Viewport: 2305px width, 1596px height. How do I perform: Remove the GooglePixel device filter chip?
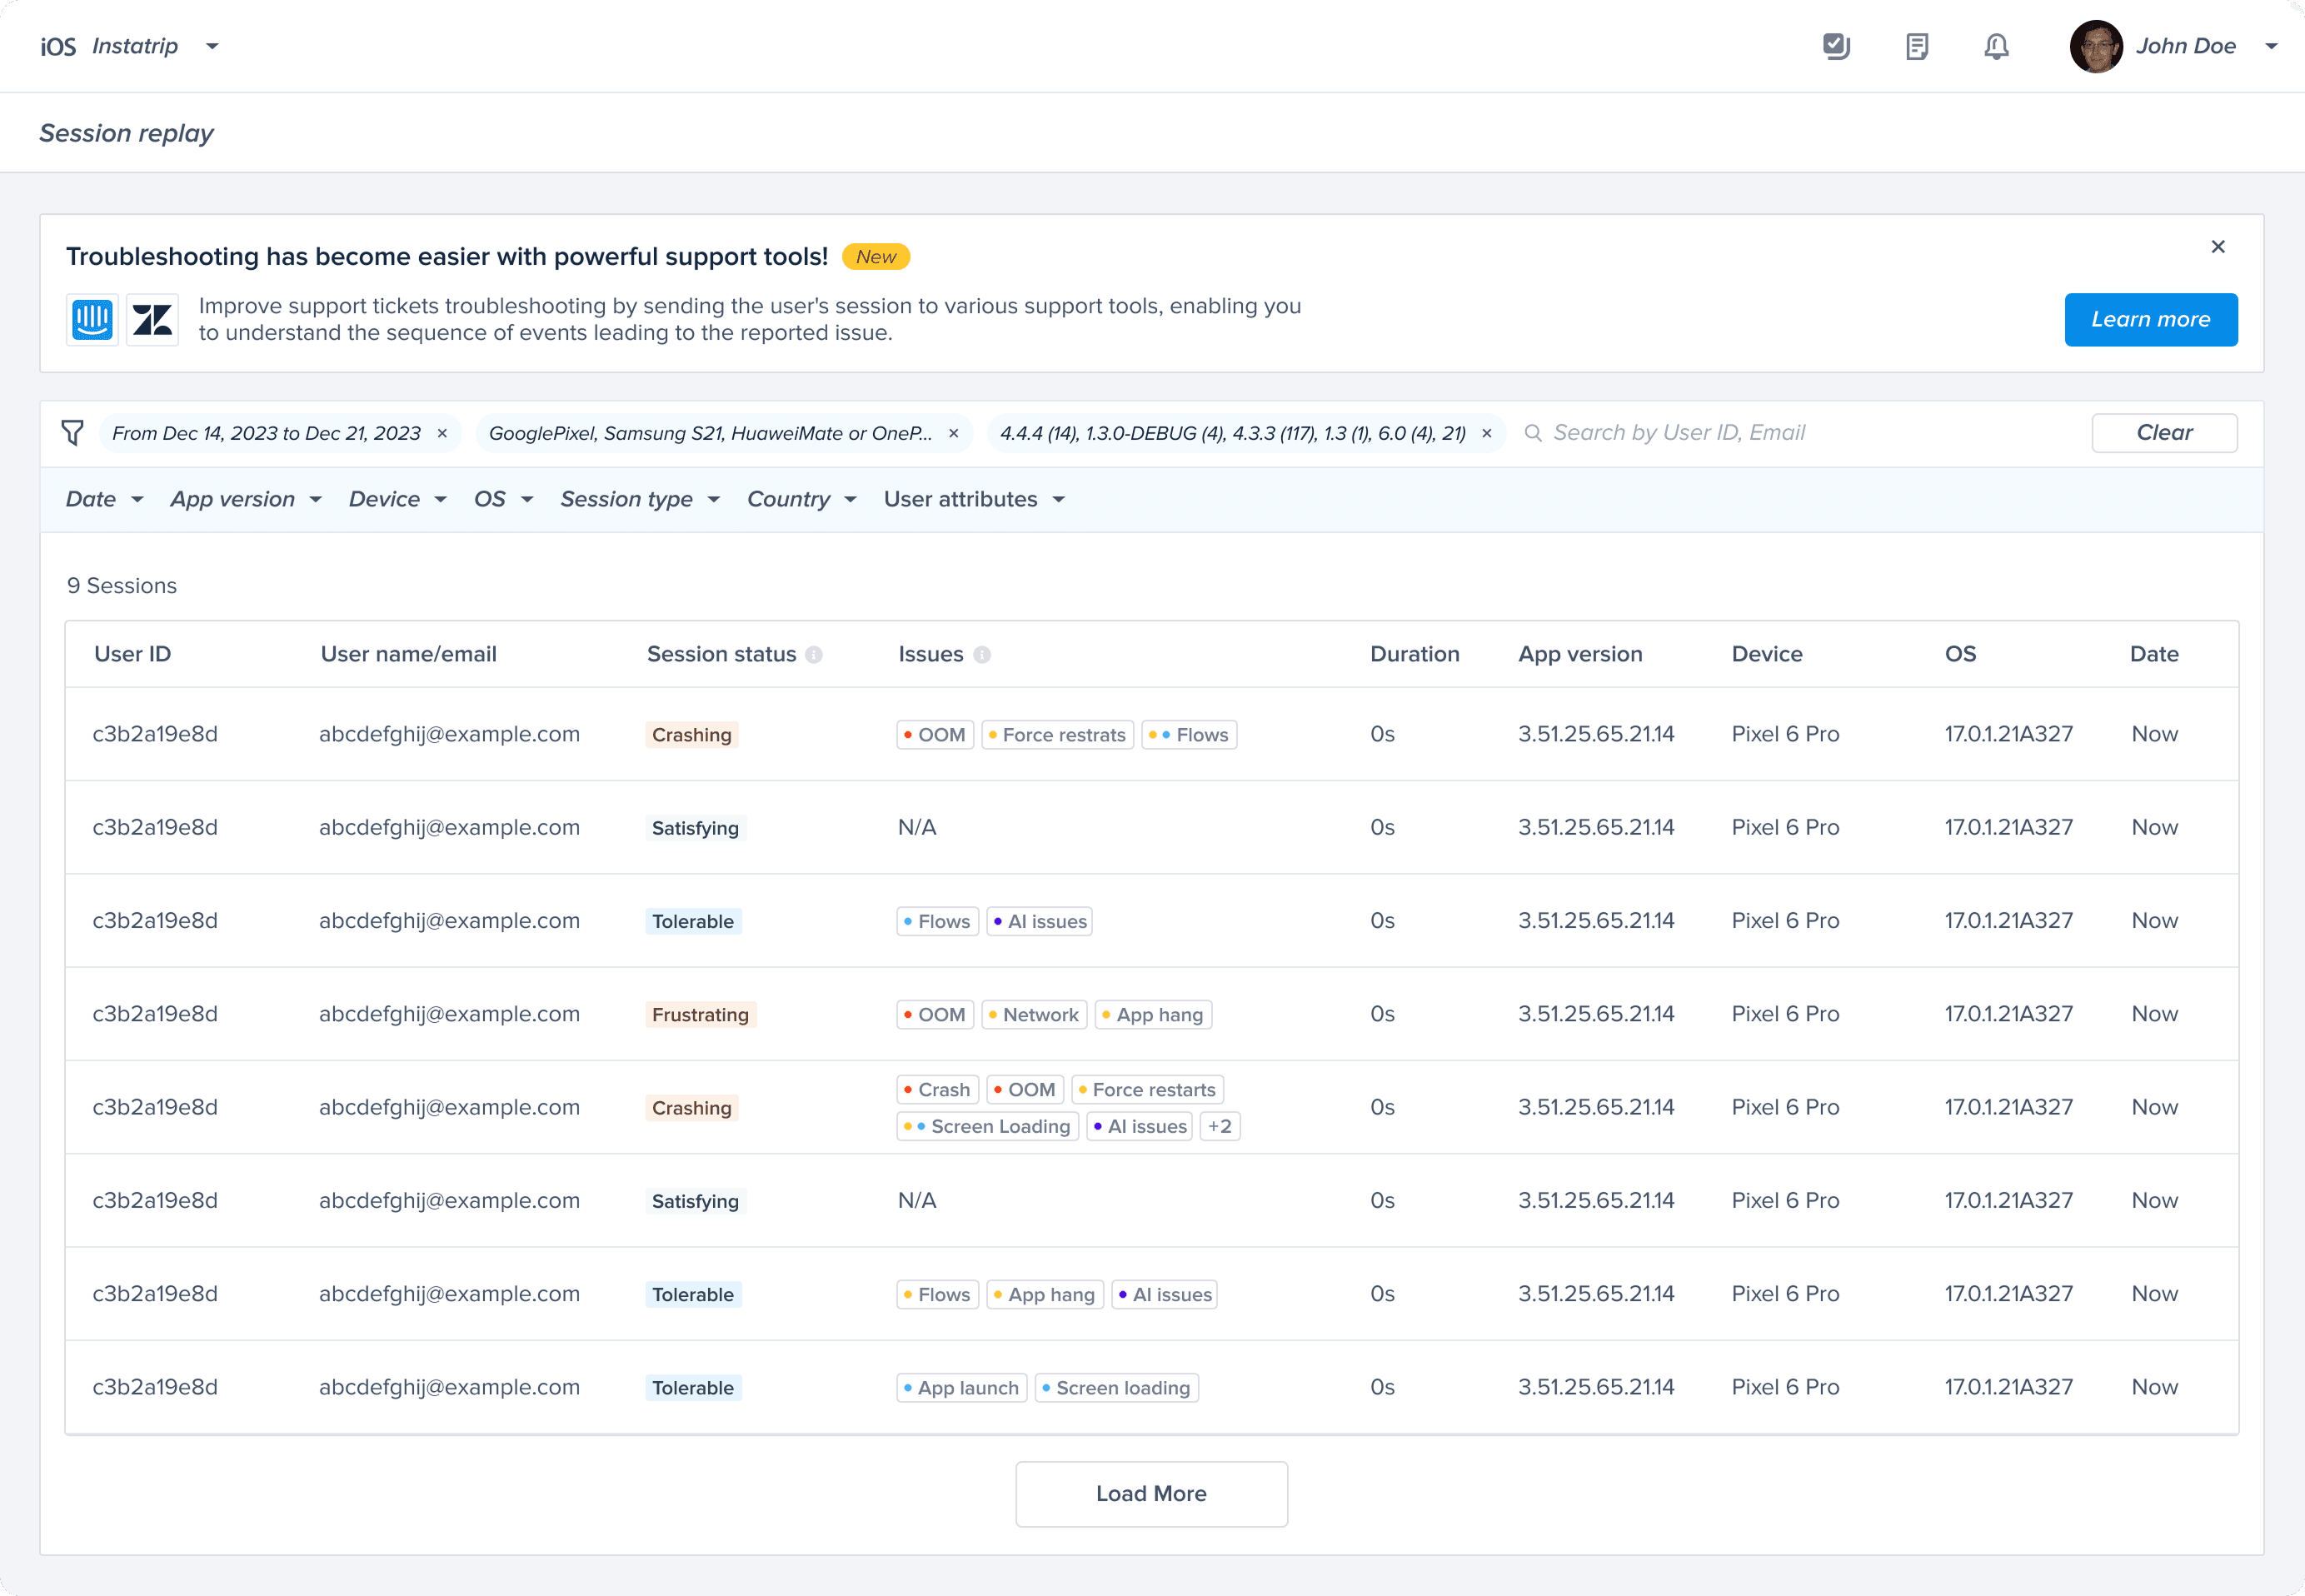(953, 433)
